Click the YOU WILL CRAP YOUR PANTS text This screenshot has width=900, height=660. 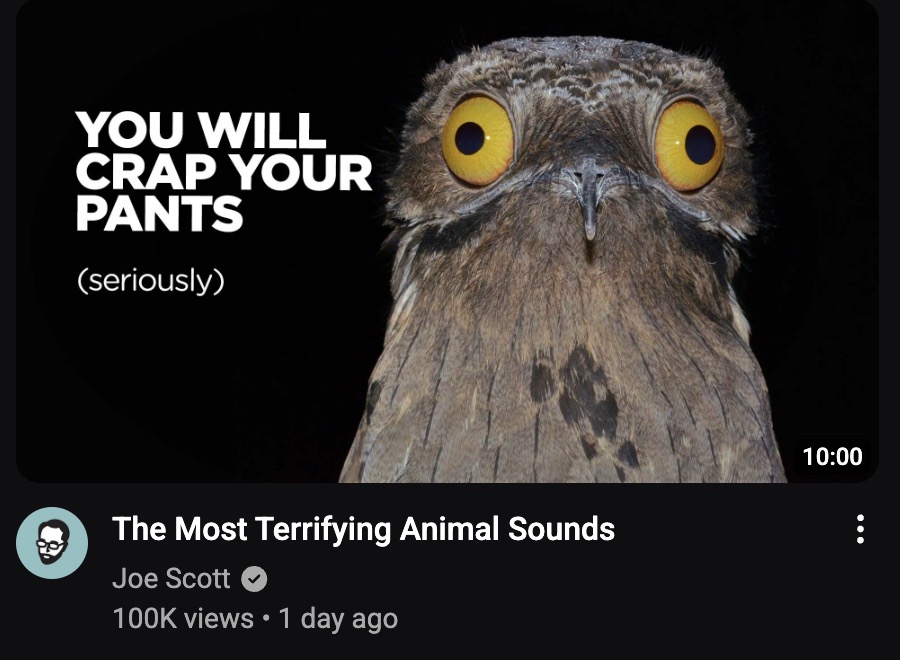[x=224, y=170]
